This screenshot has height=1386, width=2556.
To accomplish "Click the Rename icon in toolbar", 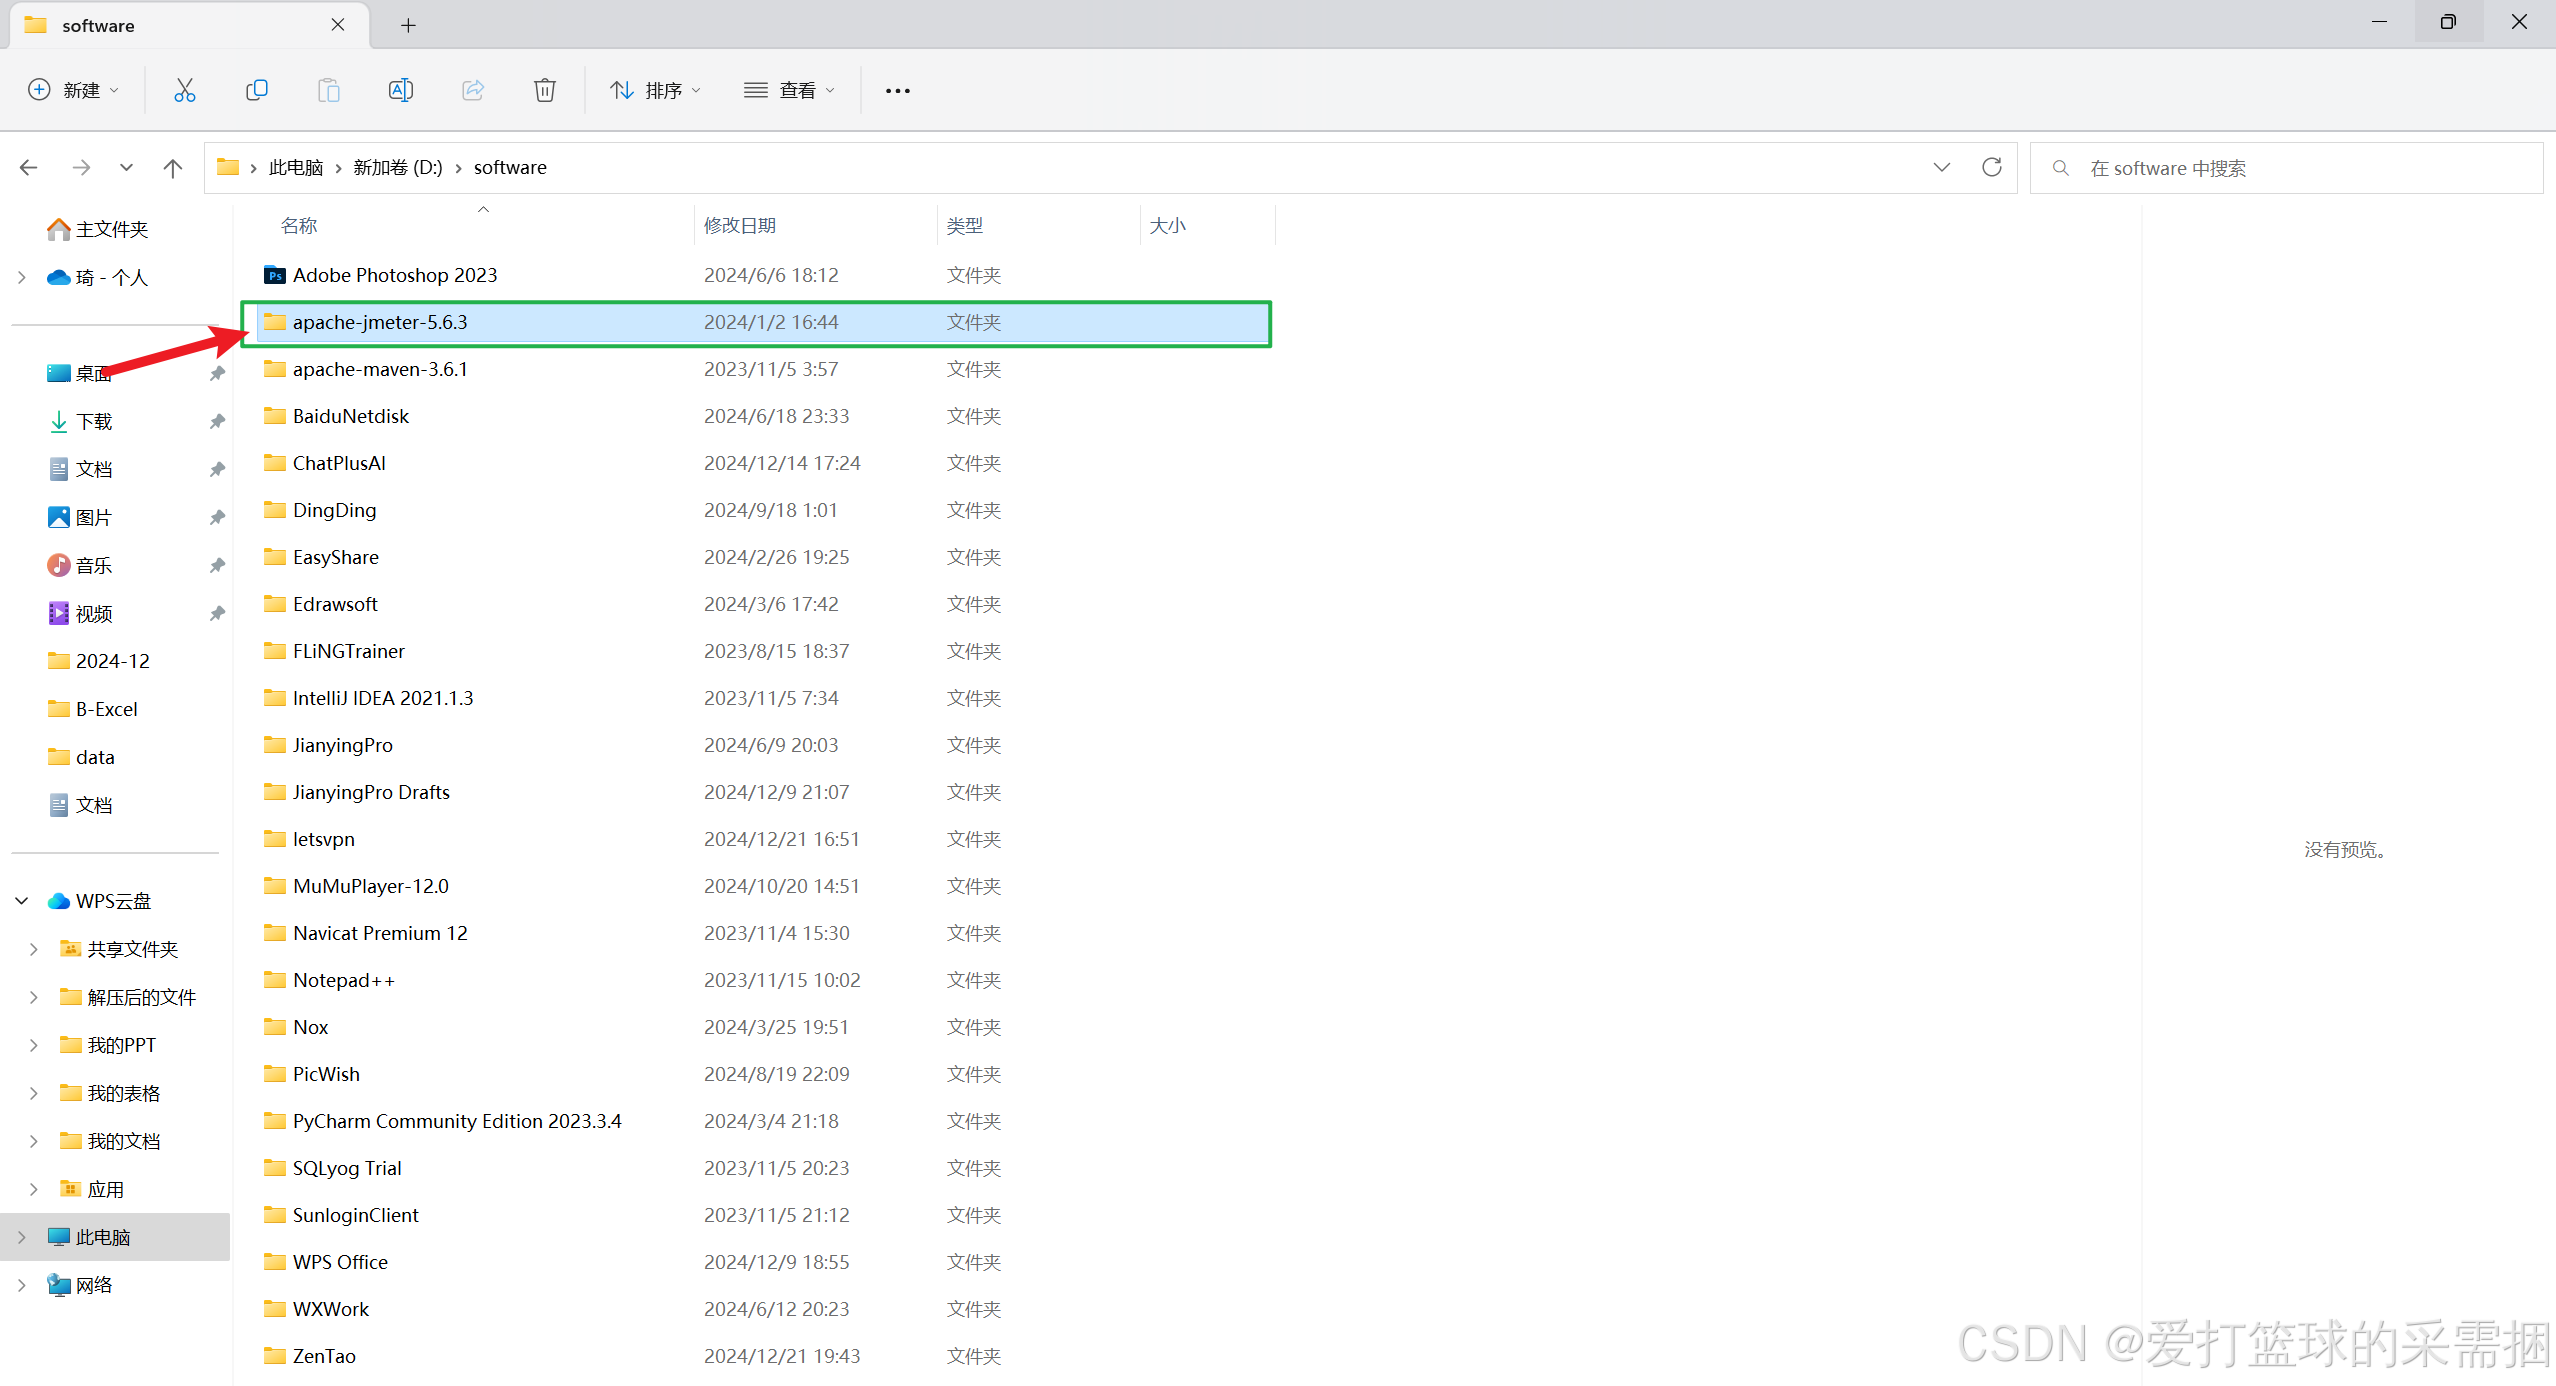I will [400, 90].
